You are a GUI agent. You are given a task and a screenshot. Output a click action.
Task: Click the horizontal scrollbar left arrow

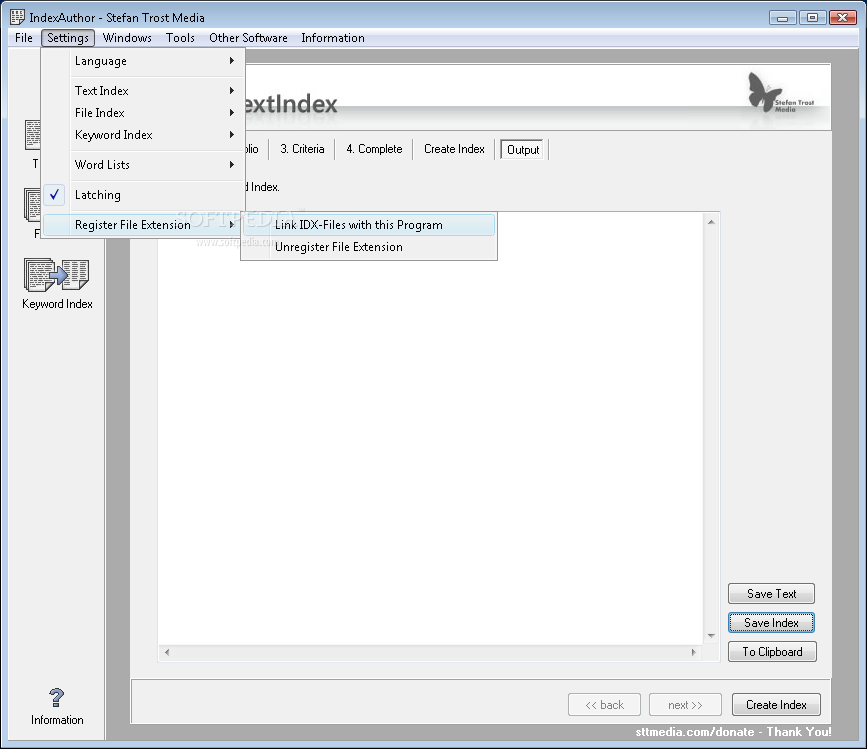(167, 652)
